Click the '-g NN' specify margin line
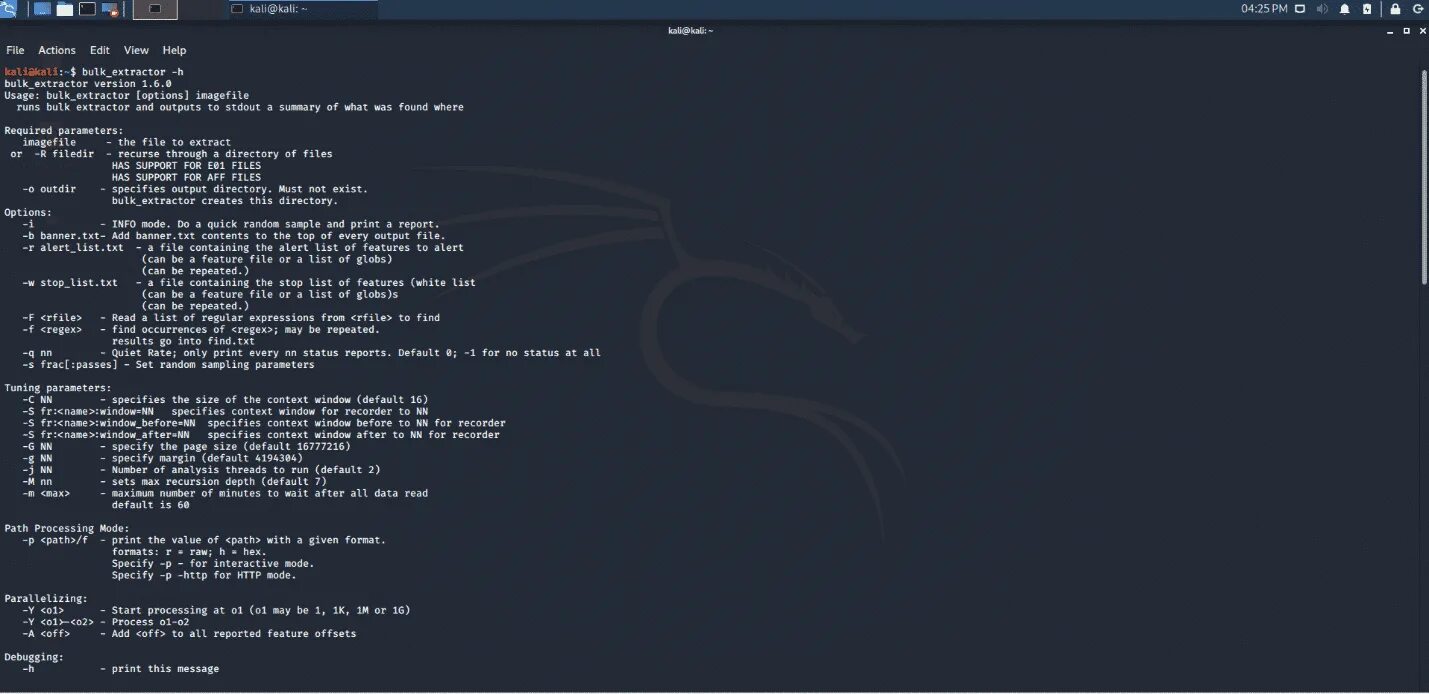Image resolution: width=1429 pixels, height=694 pixels. coord(162,458)
